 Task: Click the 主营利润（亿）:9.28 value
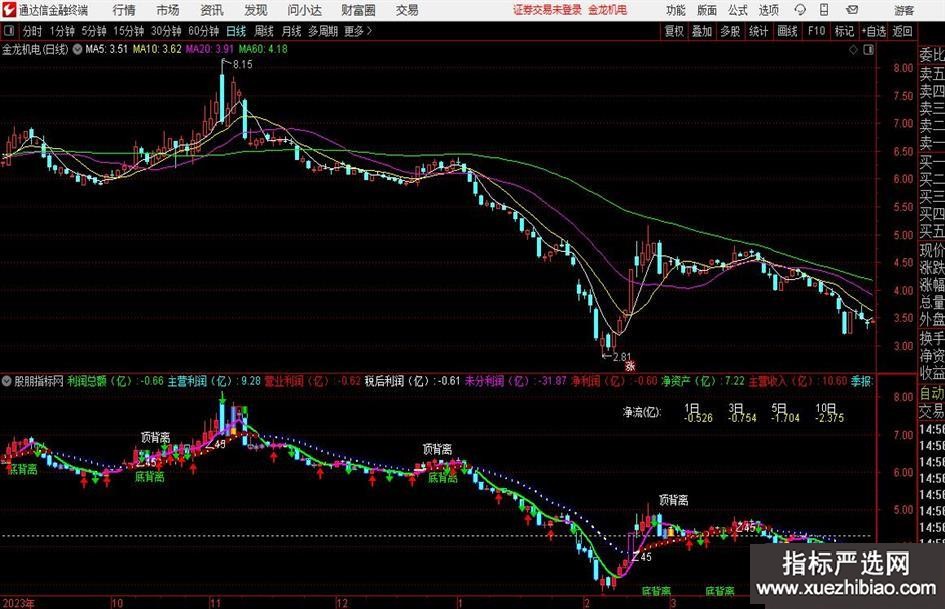coord(214,381)
